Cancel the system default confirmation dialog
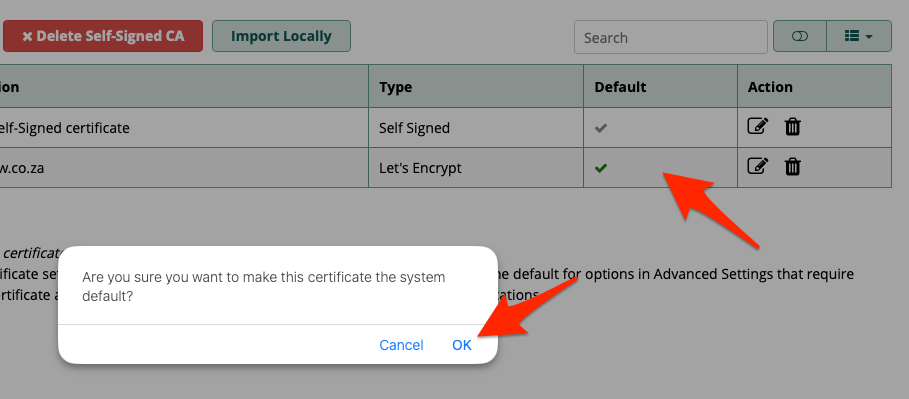The height and width of the screenshot is (399, 909). click(x=401, y=345)
